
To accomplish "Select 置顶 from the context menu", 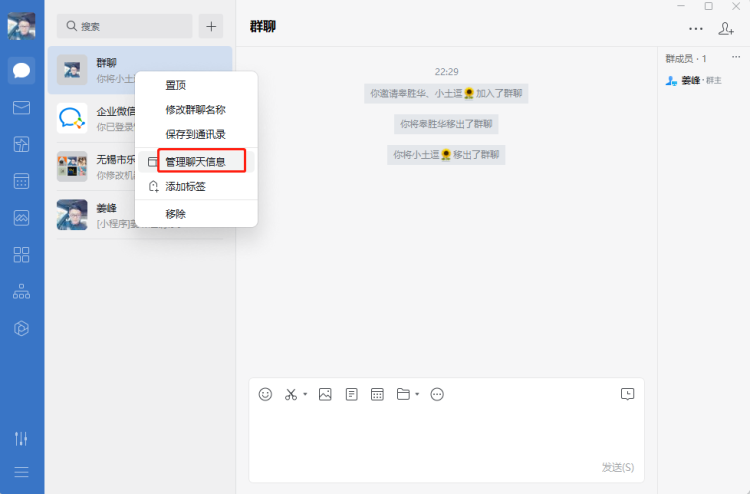I will coord(196,85).
